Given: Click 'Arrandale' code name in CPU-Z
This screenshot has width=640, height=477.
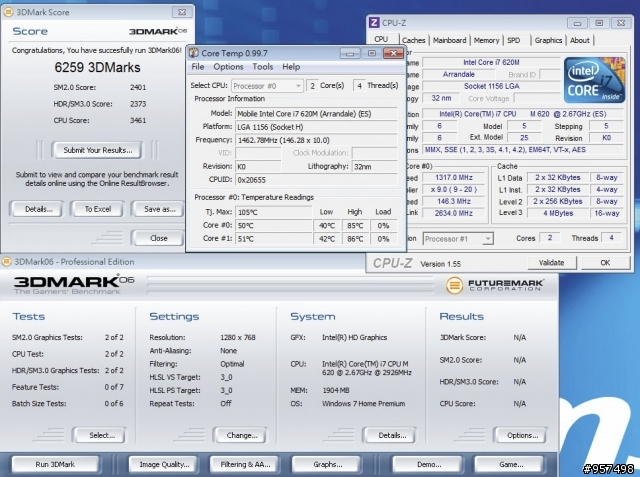Looking at the screenshot, I should click(458, 74).
